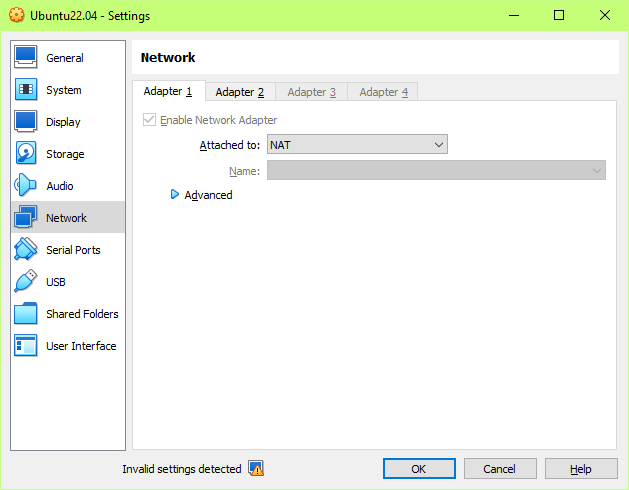This screenshot has width=629, height=490.
Task: Click the Advanced label text
Action: 209,195
